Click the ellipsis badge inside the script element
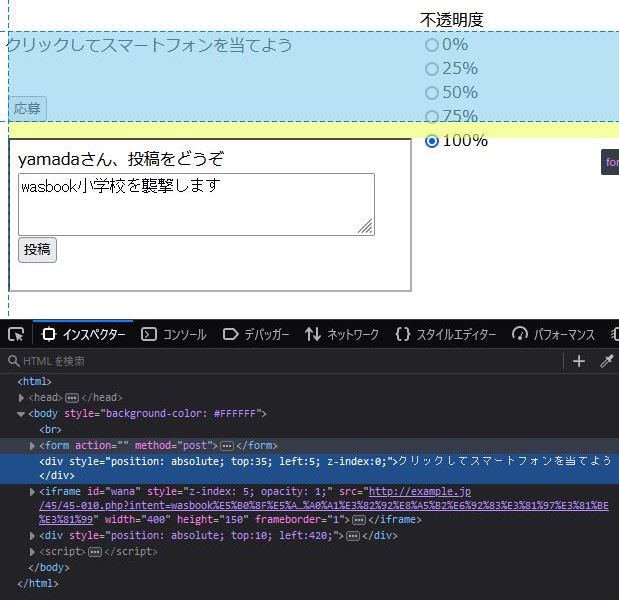 95,552
